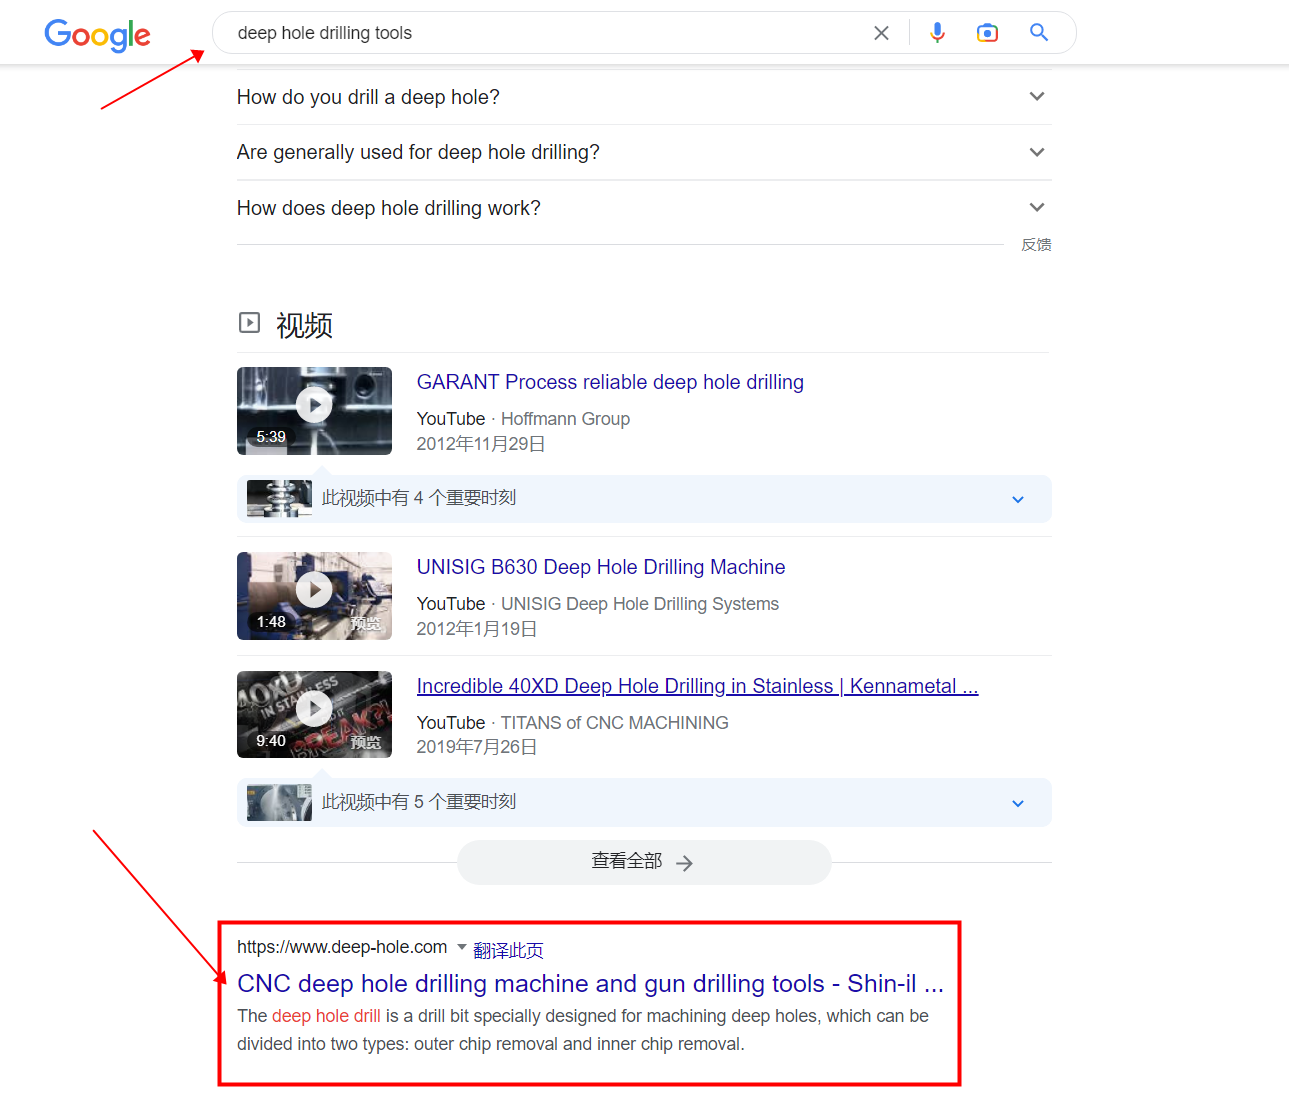Play the UNISIG B630 video thumbnail
Screen dimensions: 1289x1097
pyautogui.click(x=314, y=596)
